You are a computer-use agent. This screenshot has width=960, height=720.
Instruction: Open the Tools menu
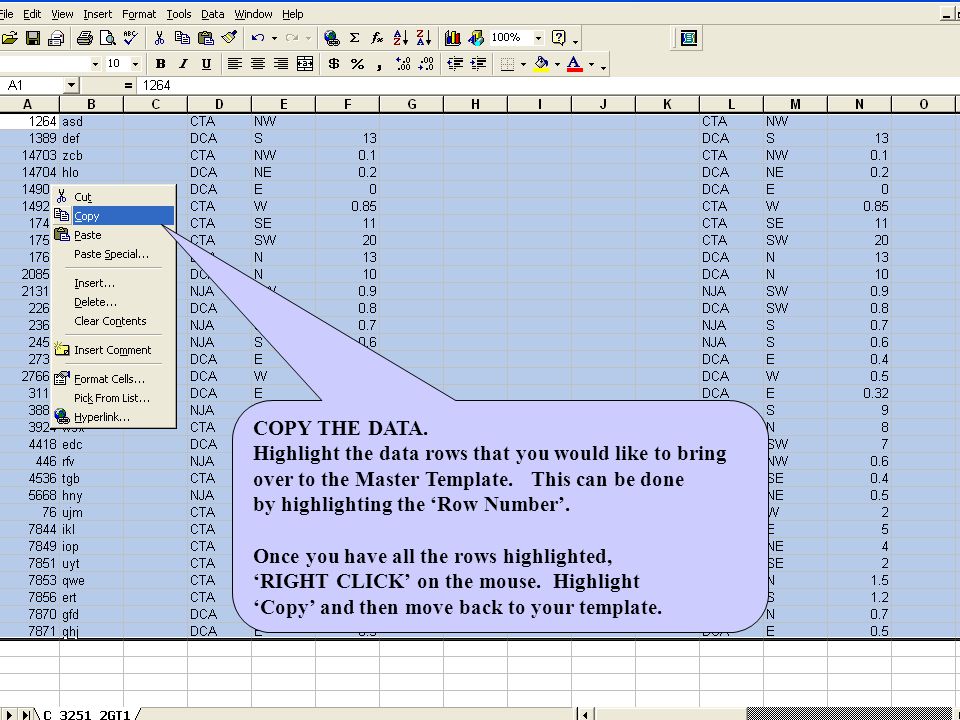[179, 13]
